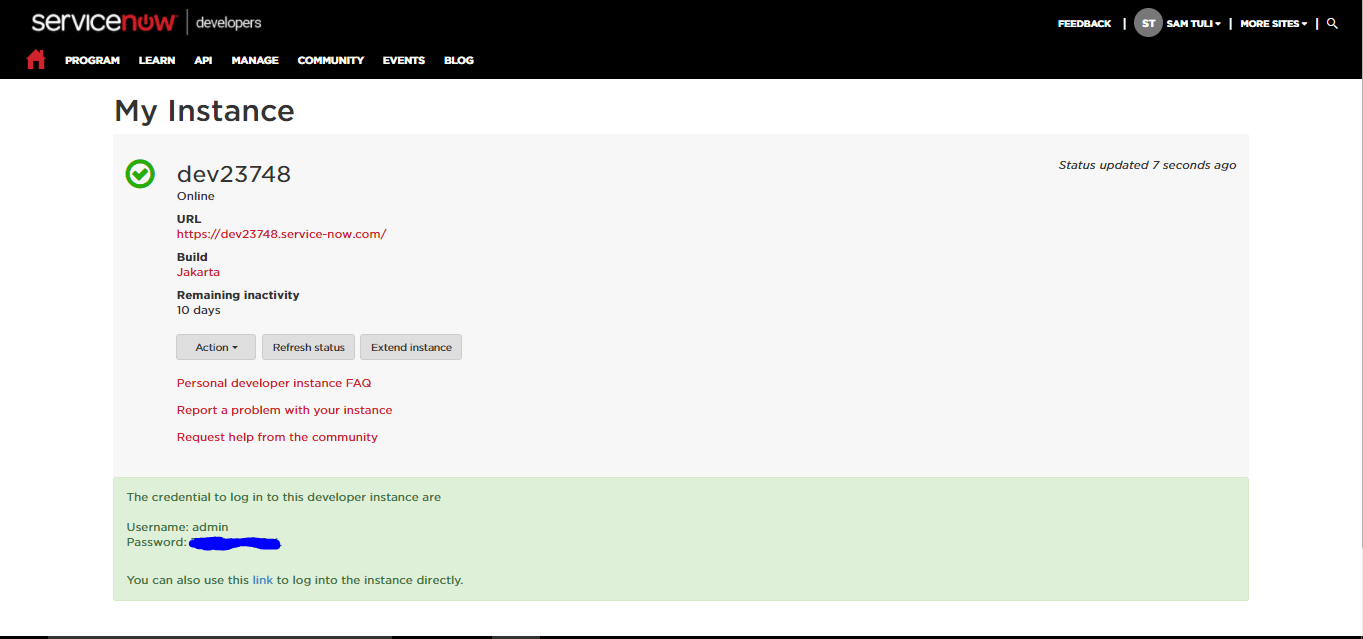This screenshot has width=1363, height=639.
Task: Click the 'Username: admin' text
Action: pyautogui.click(x=177, y=527)
